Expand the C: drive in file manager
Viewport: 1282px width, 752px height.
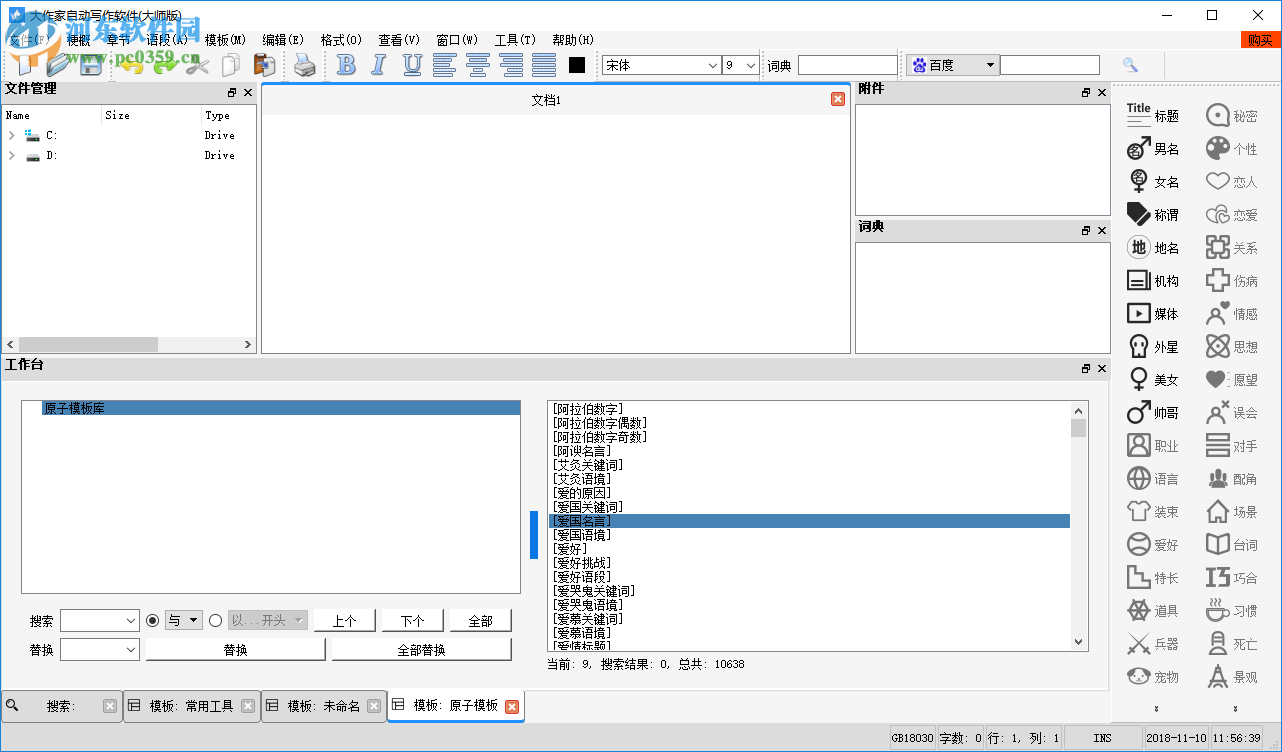(x=11, y=135)
